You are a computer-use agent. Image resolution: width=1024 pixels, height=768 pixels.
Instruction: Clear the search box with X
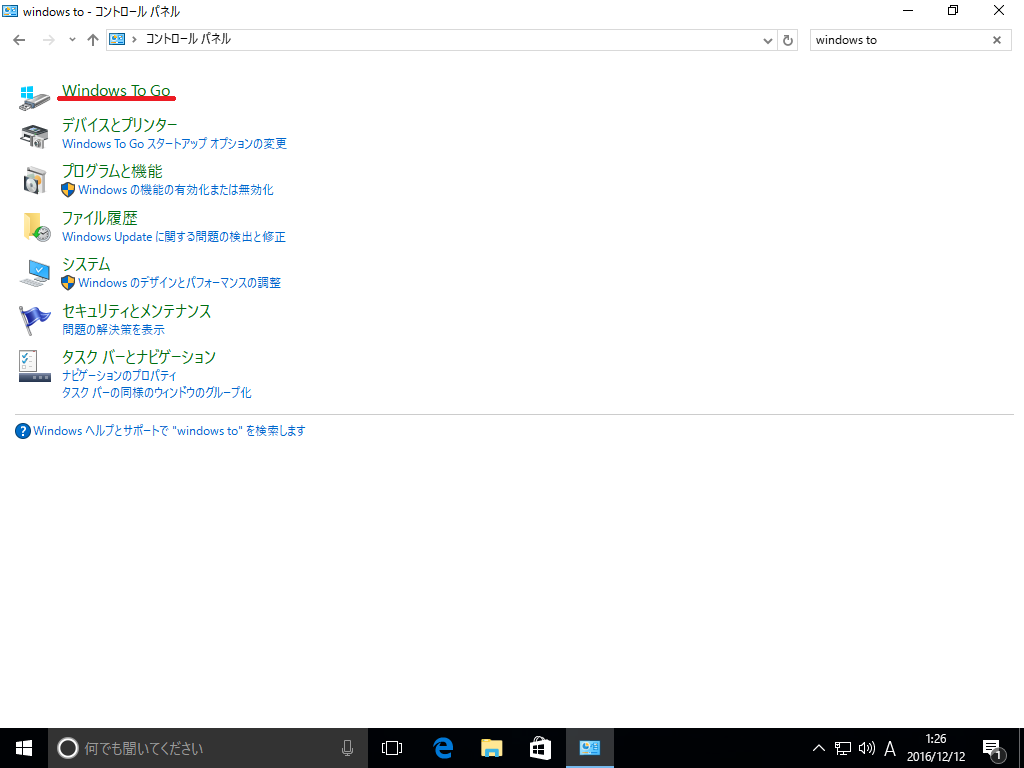coord(997,40)
